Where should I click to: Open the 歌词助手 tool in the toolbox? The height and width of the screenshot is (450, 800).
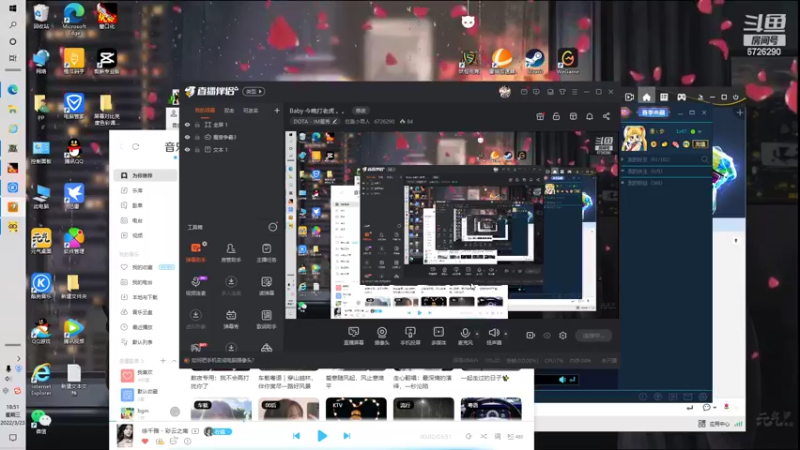pos(266,319)
